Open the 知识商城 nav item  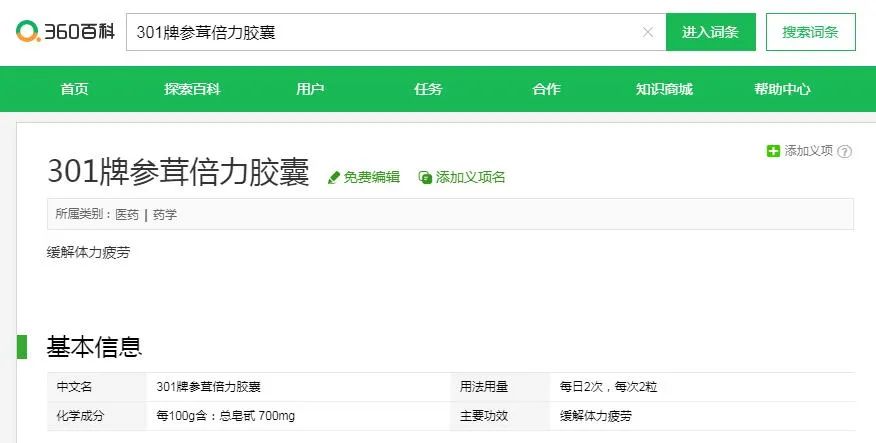[664, 89]
